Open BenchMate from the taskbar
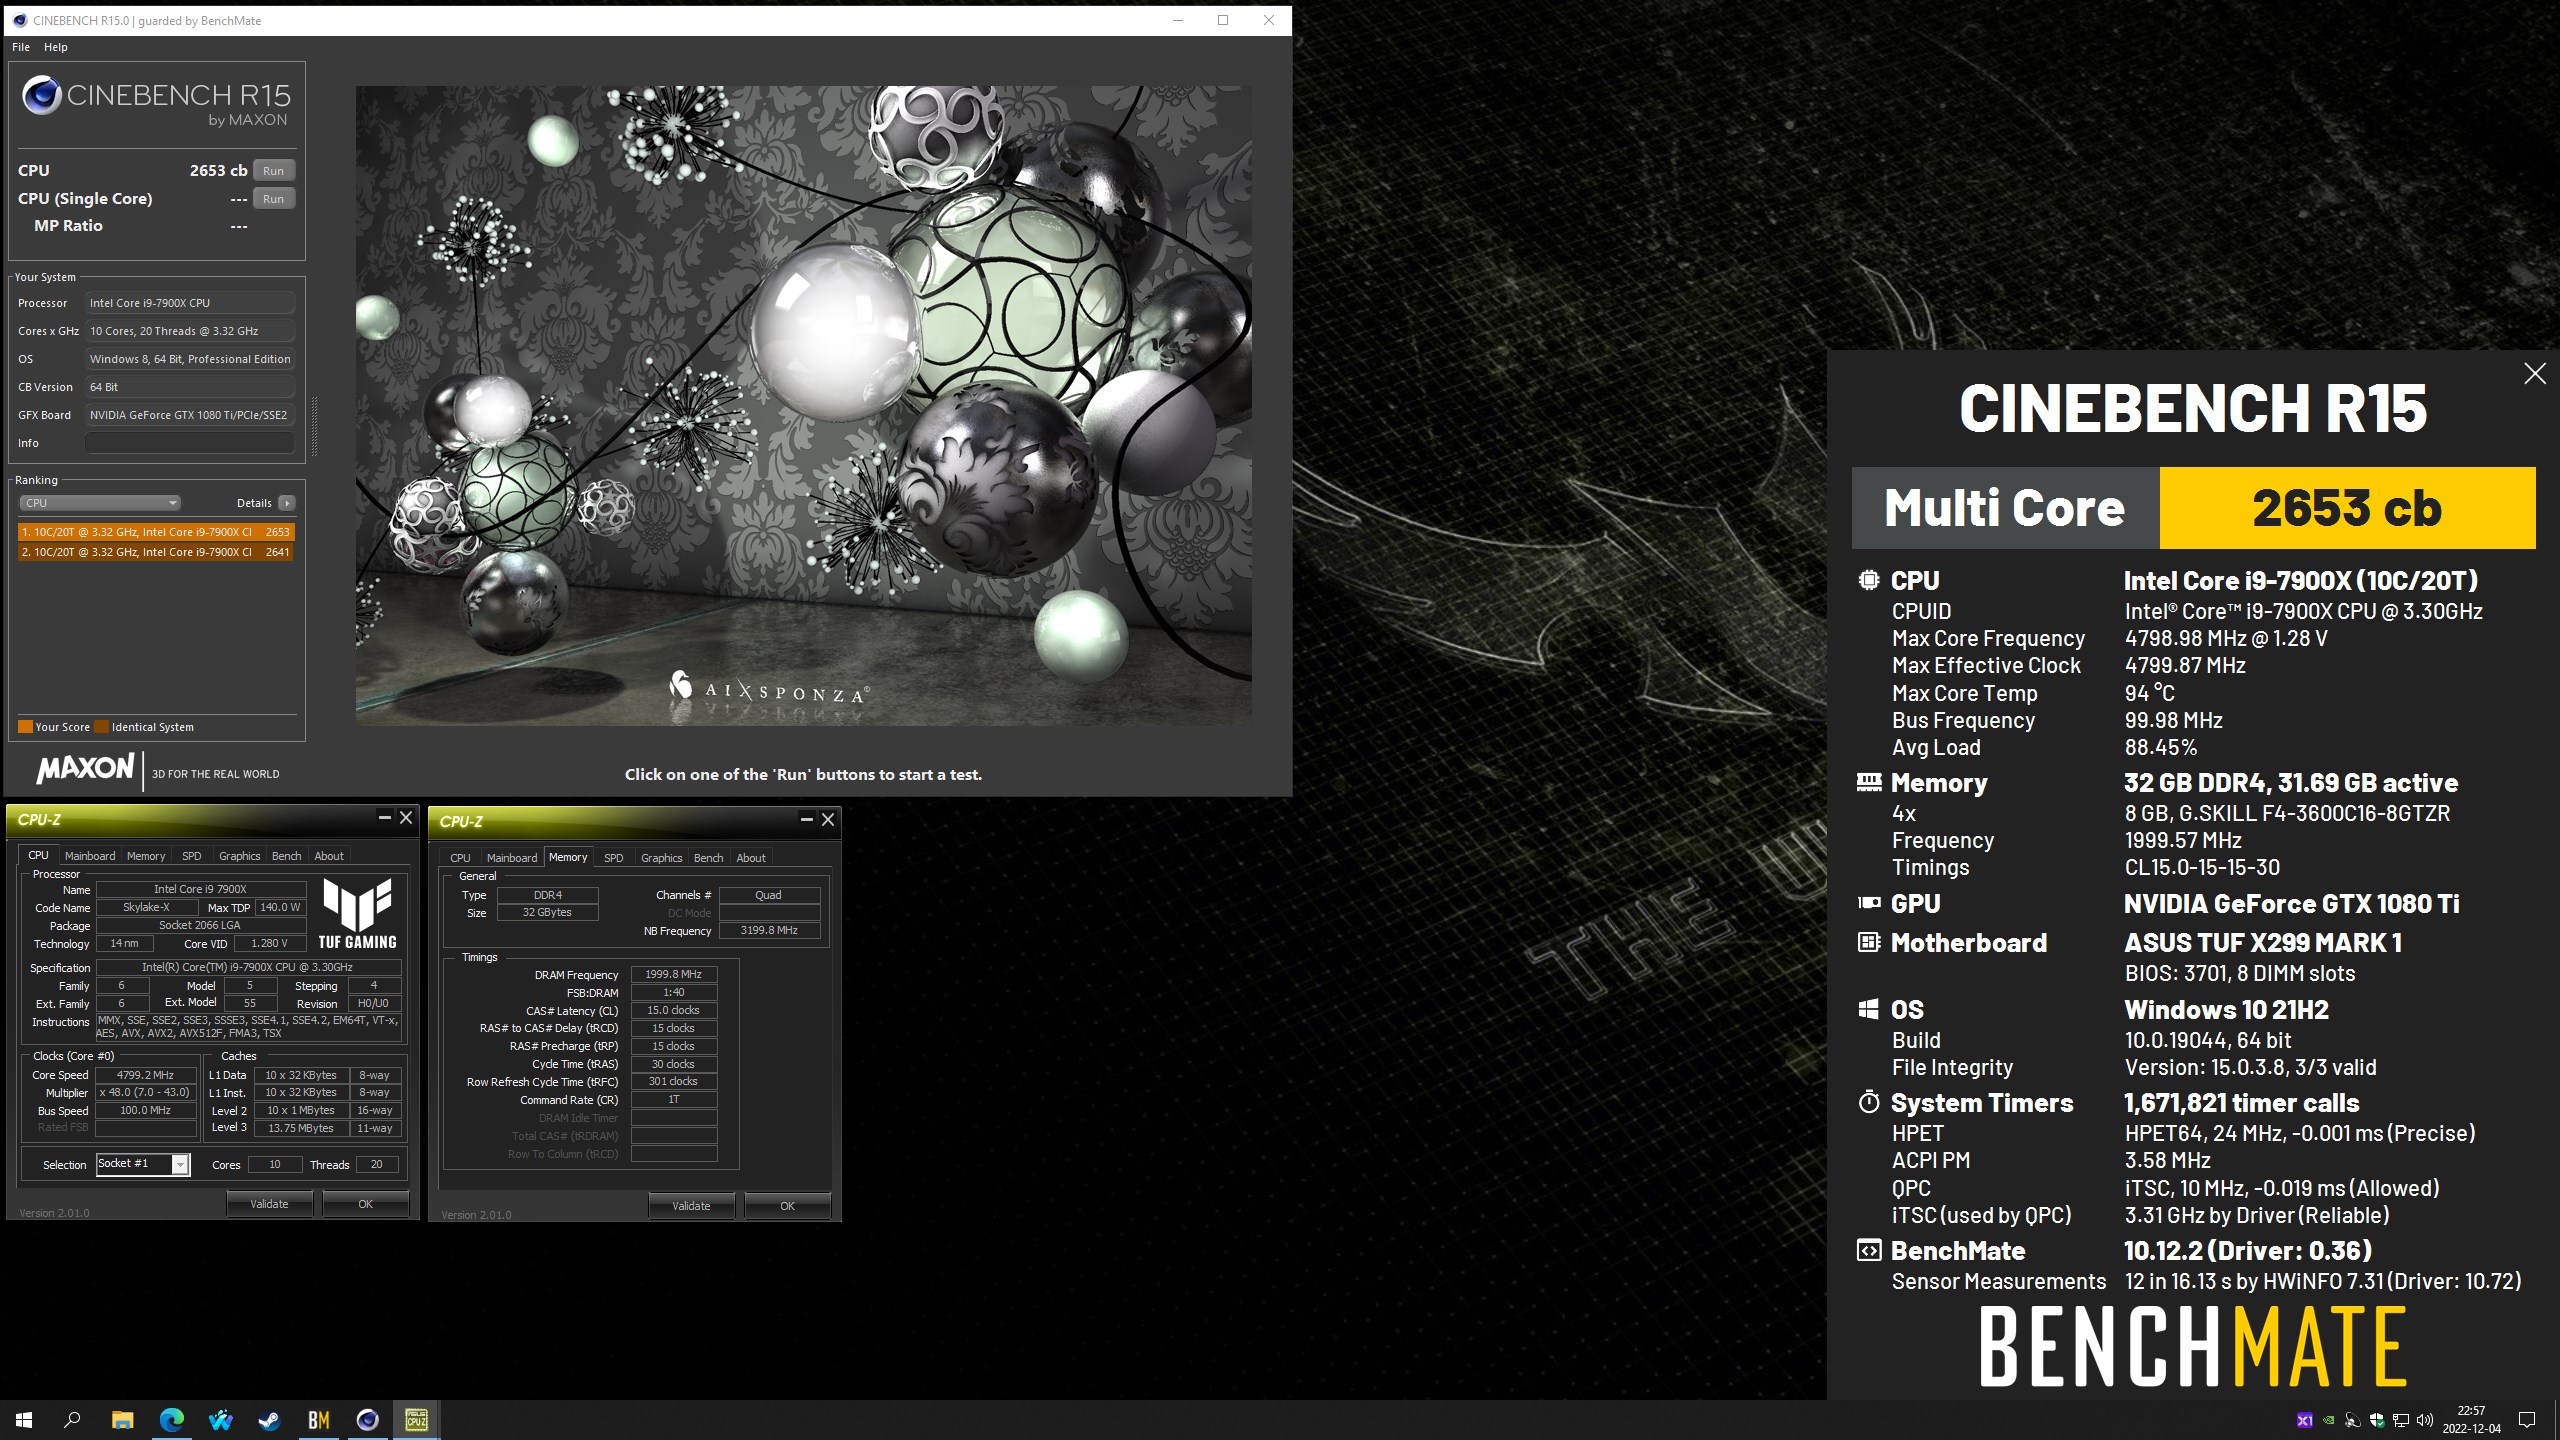Screen dimensions: 2560x1440 (x=318, y=1420)
